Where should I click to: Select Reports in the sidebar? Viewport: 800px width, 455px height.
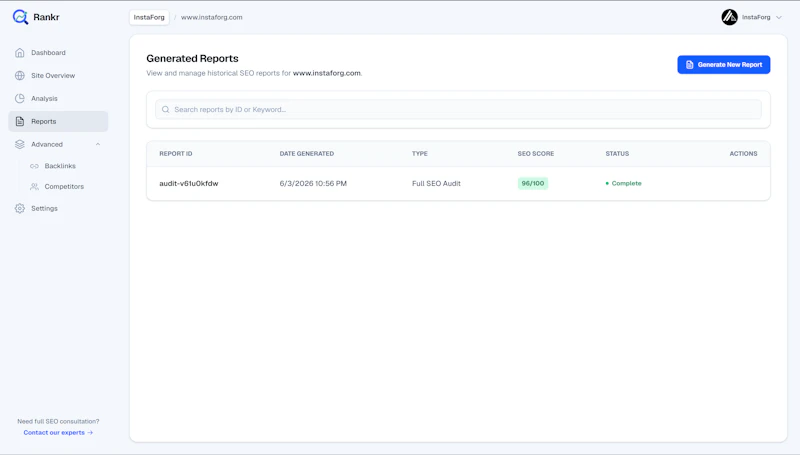point(58,121)
